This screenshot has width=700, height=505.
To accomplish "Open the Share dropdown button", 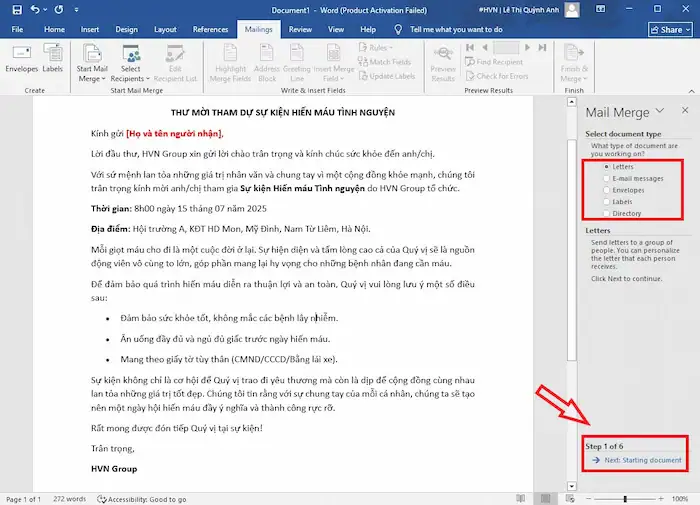I will pos(670,30).
